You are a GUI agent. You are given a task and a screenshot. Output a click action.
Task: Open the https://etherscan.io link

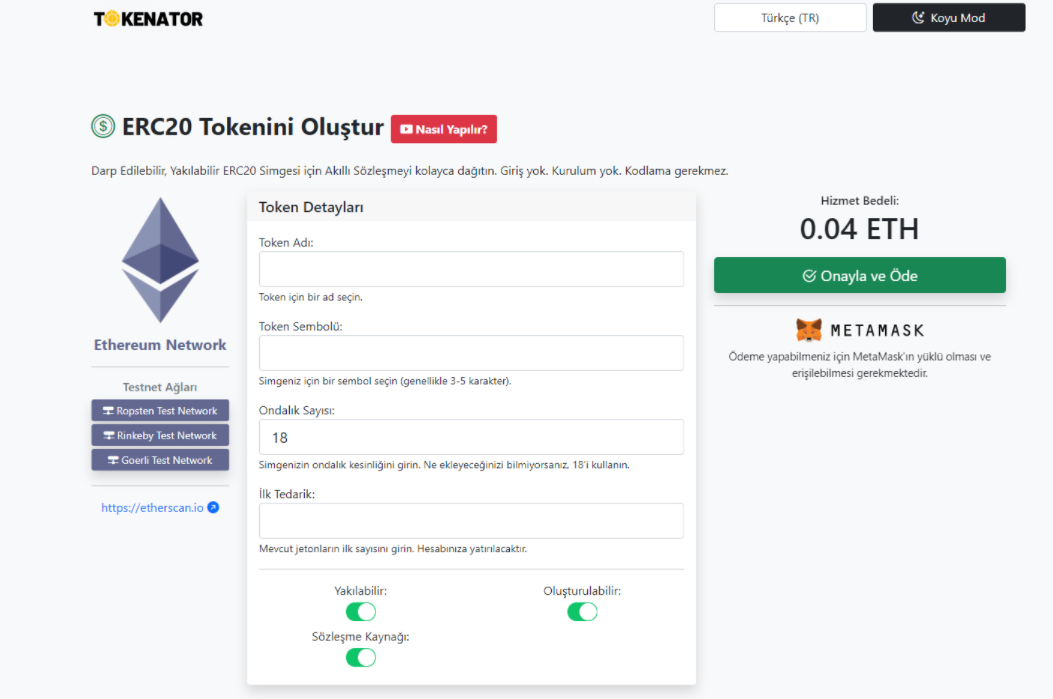(x=152, y=508)
